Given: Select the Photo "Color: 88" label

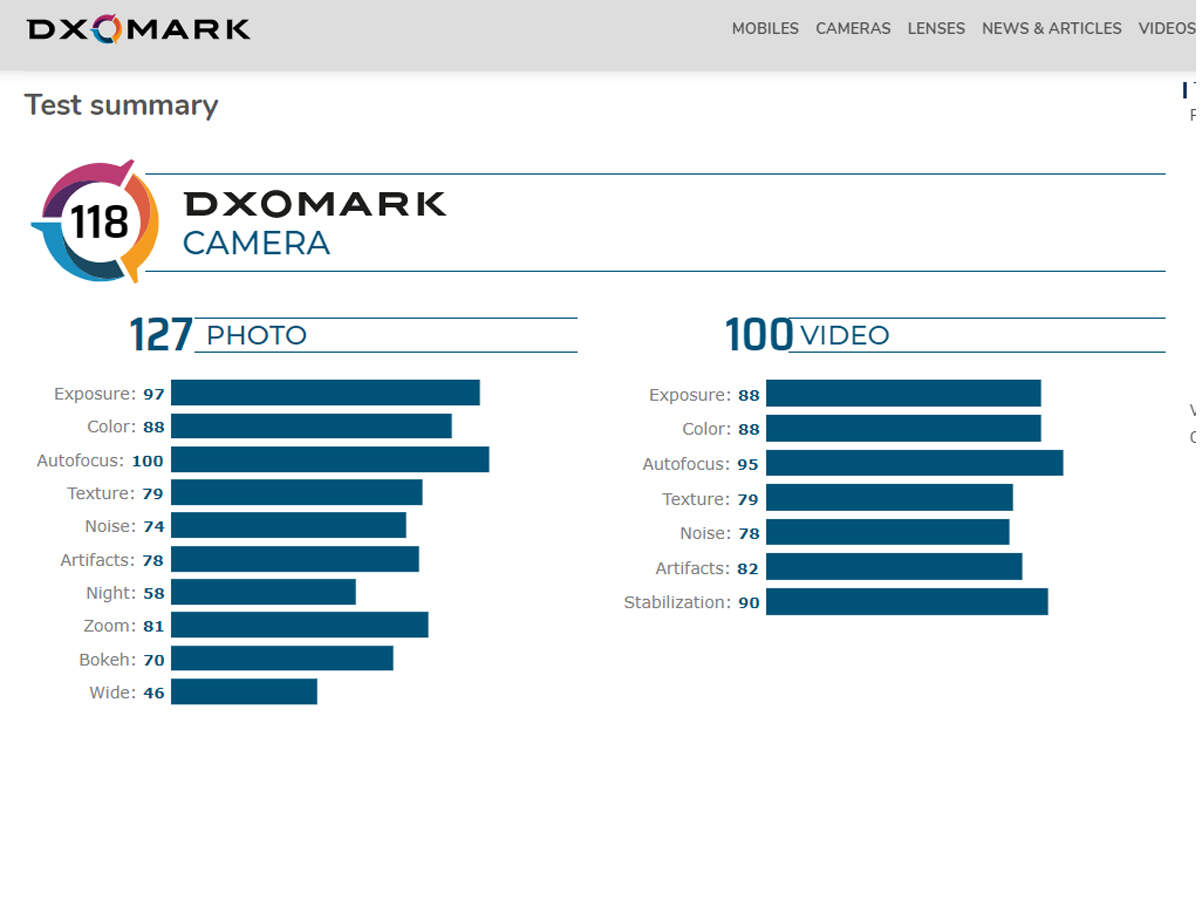Looking at the screenshot, I should coord(126,427).
